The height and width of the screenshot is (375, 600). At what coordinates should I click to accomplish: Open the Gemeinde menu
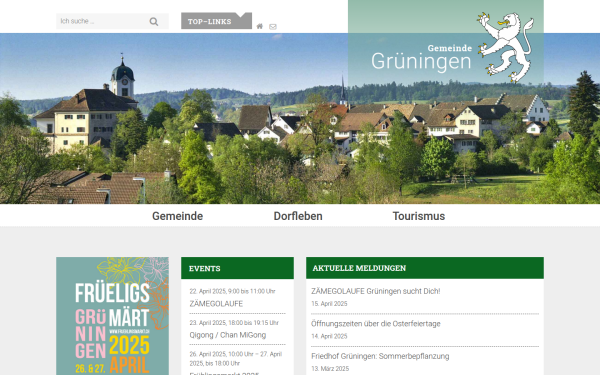[178, 216]
